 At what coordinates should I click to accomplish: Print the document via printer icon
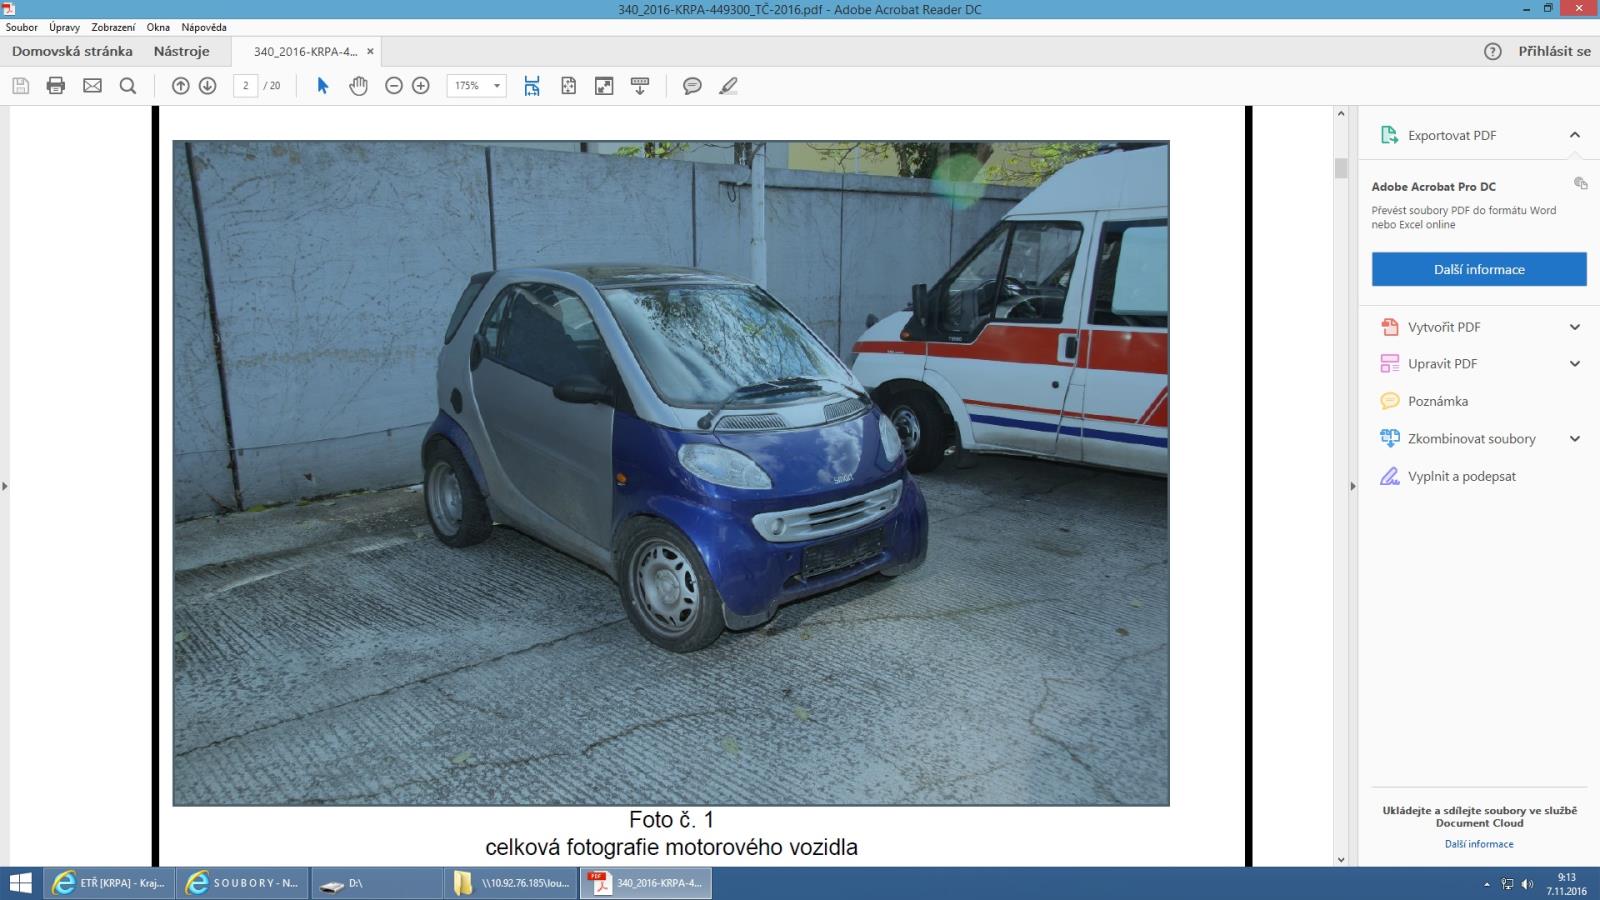click(x=56, y=86)
